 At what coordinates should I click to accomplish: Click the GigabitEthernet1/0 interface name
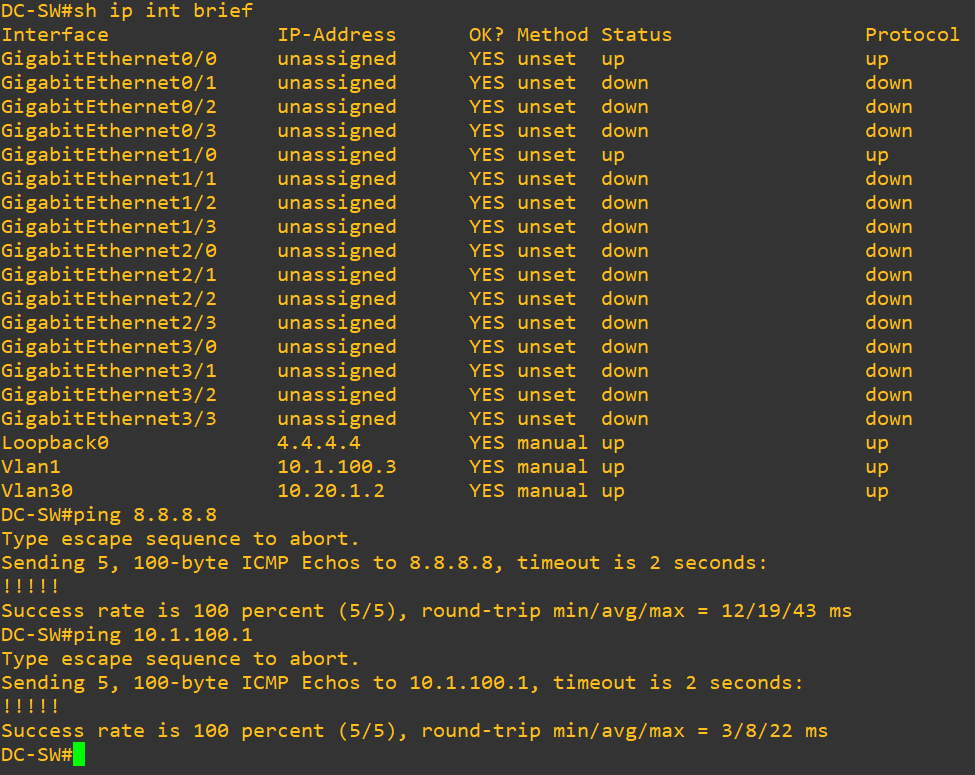[108, 155]
